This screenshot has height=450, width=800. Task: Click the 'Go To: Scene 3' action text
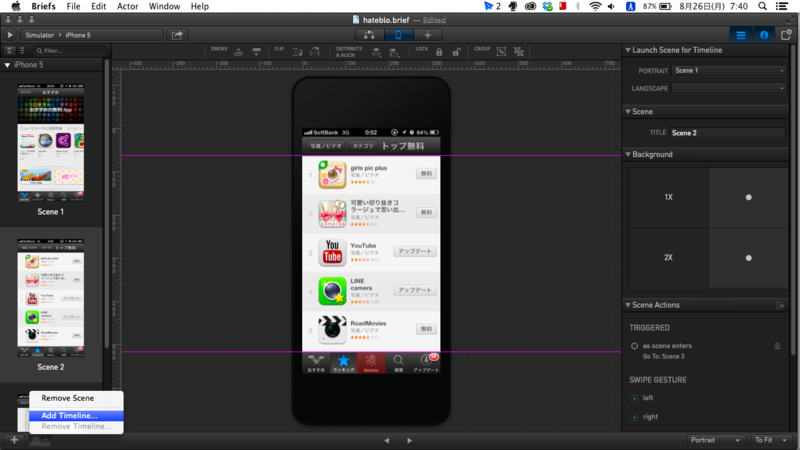[663, 357]
